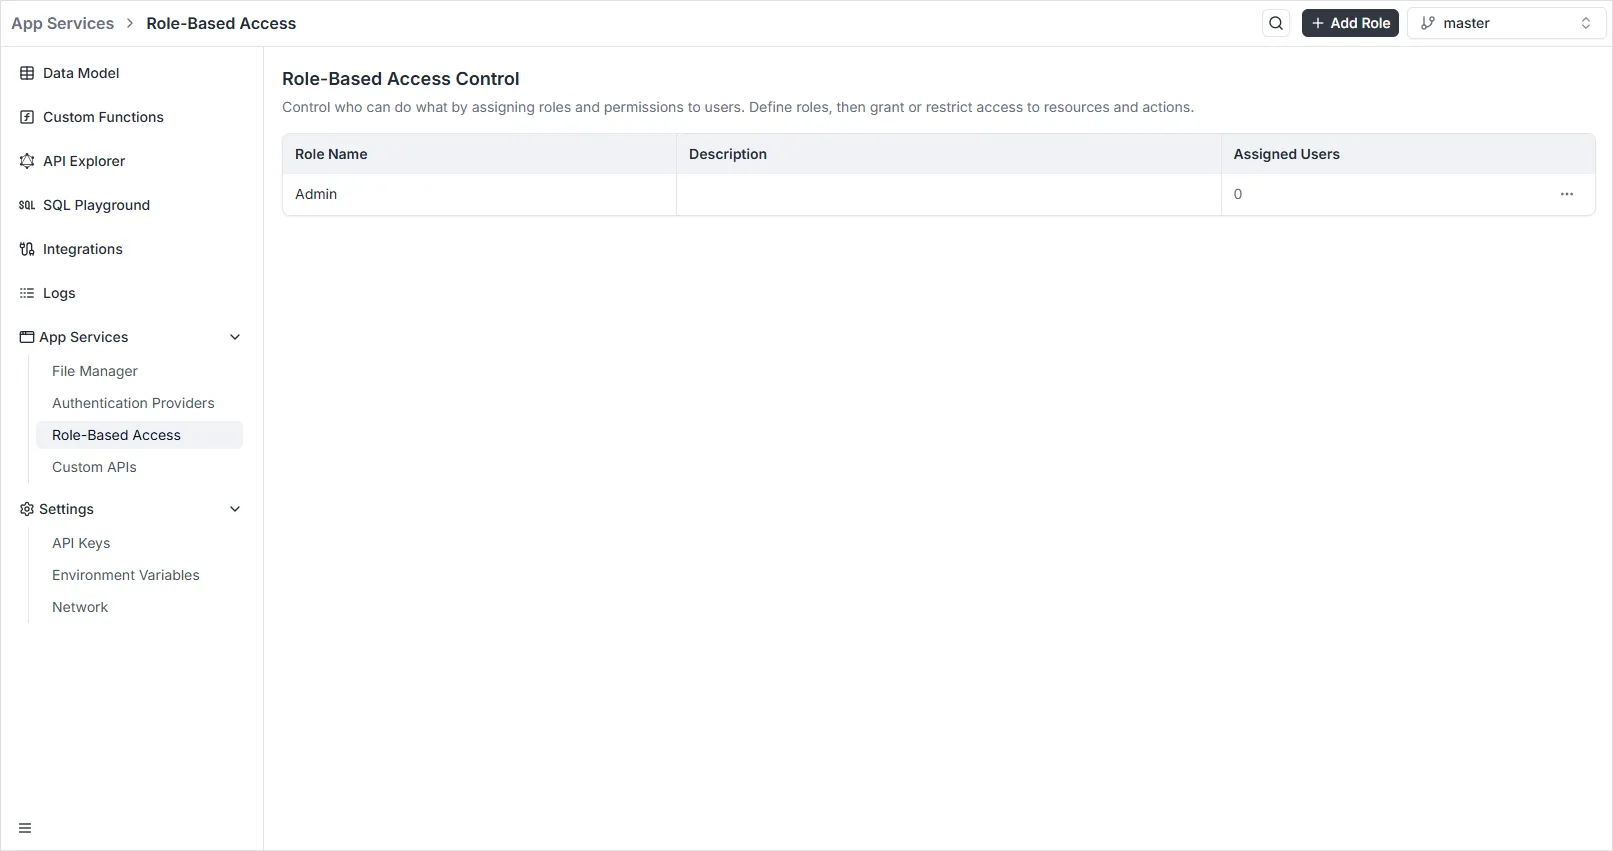Open the master branch dropdown

point(1505,23)
